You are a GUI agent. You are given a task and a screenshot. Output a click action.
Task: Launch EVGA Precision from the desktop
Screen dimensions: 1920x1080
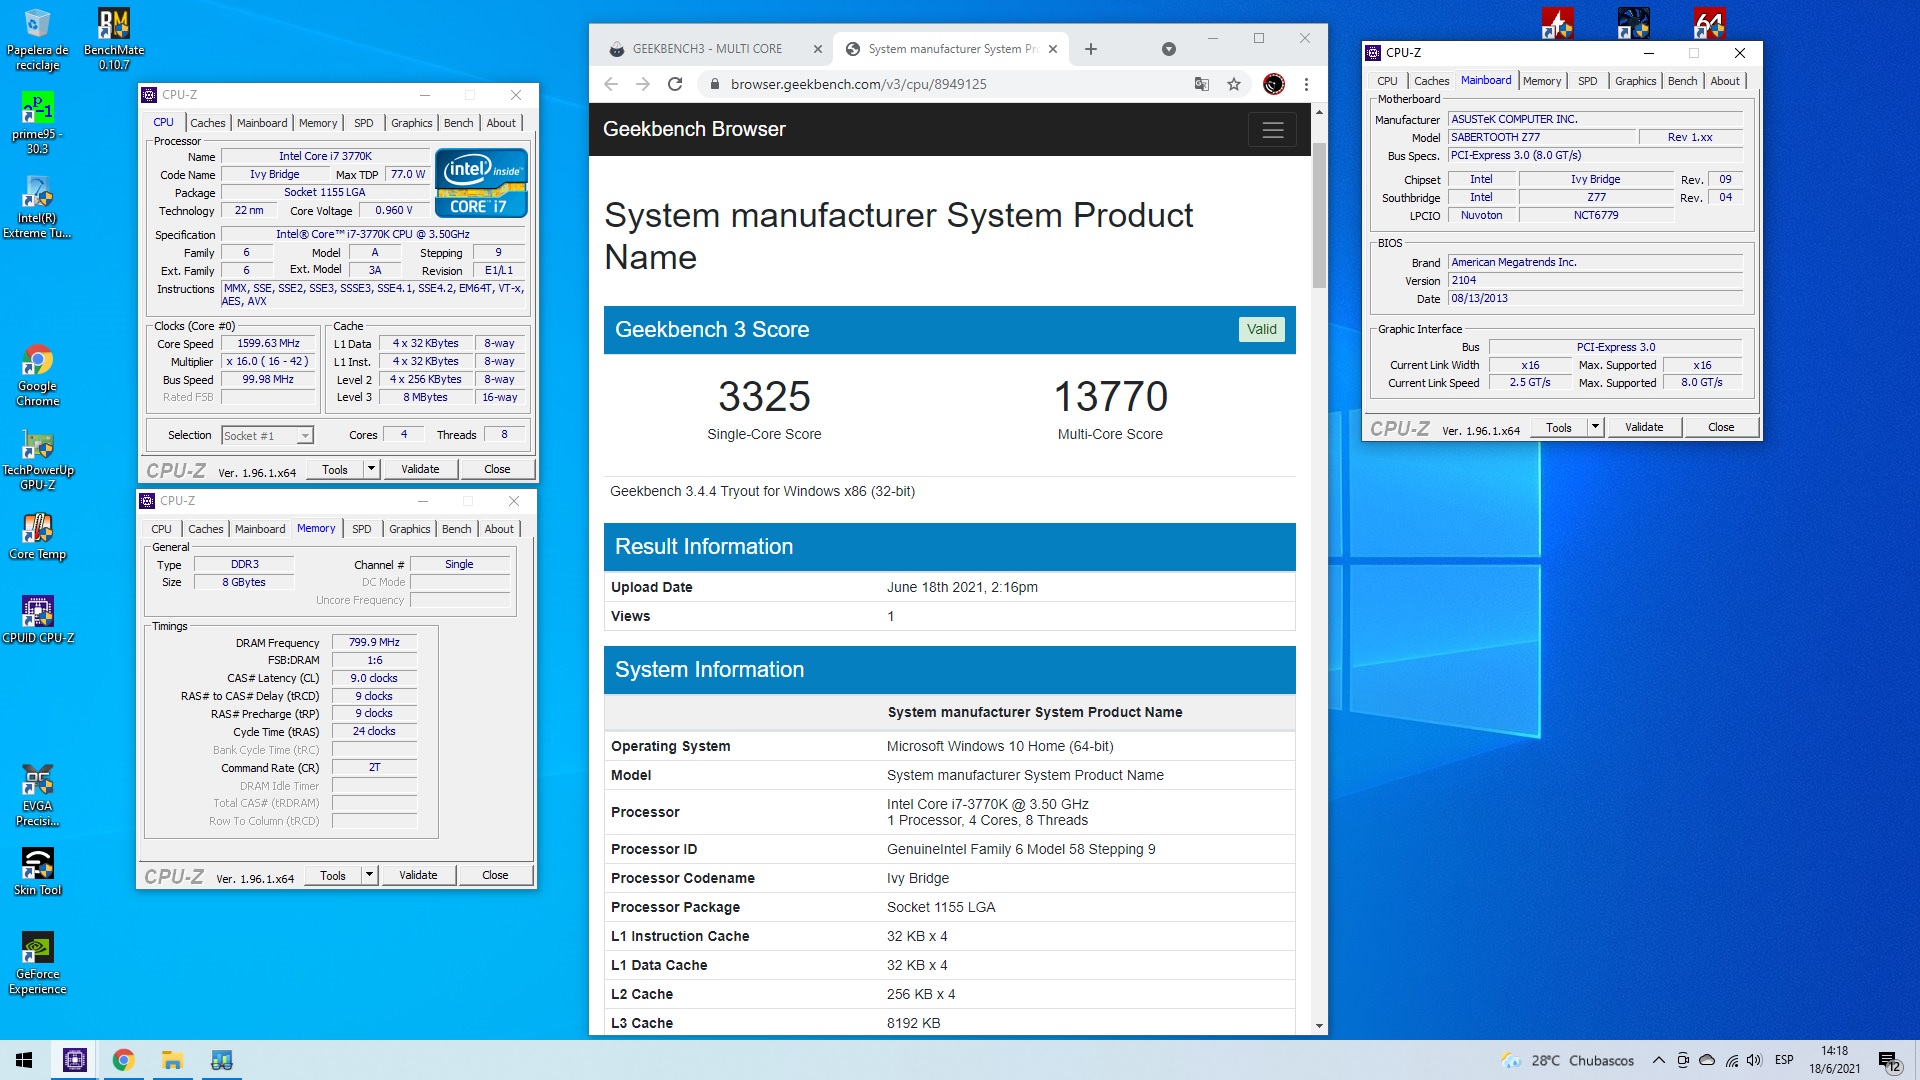[x=37, y=796]
